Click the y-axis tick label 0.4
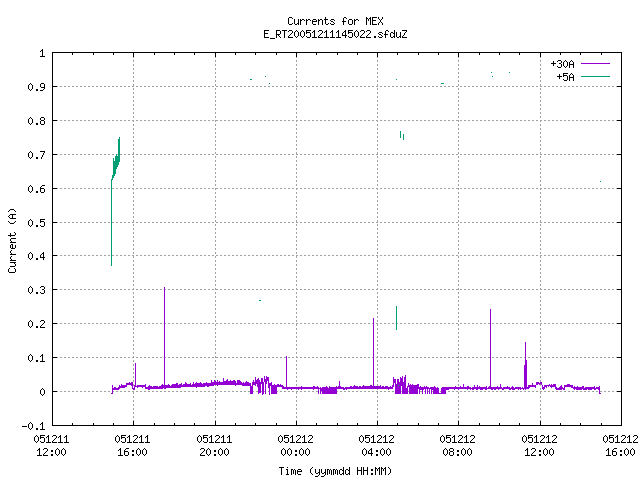The width and height of the screenshot is (640, 480). 36,256
